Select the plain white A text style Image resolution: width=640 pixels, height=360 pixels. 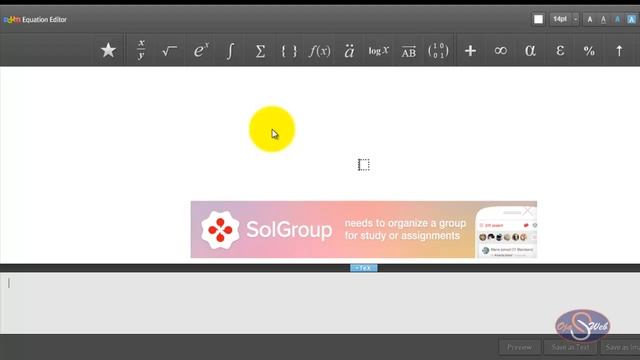pyautogui.click(x=590, y=19)
